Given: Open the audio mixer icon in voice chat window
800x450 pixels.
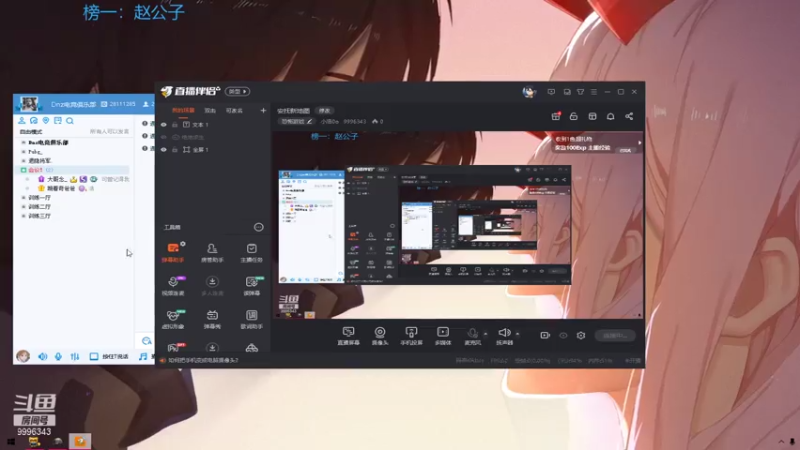Looking at the screenshot, I should [75, 356].
